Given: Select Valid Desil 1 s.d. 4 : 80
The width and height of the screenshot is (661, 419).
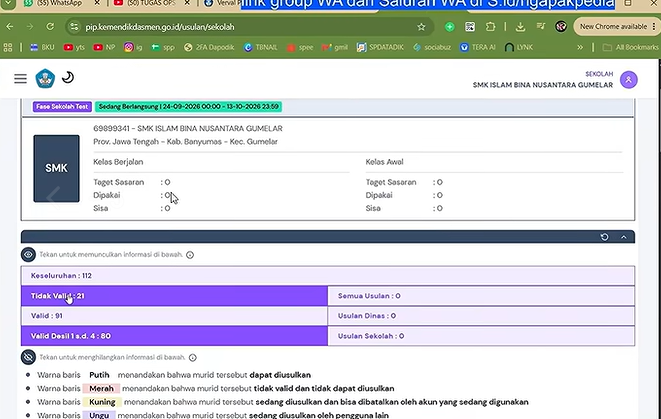Looking at the screenshot, I should pyautogui.click(x=175, y=336).
